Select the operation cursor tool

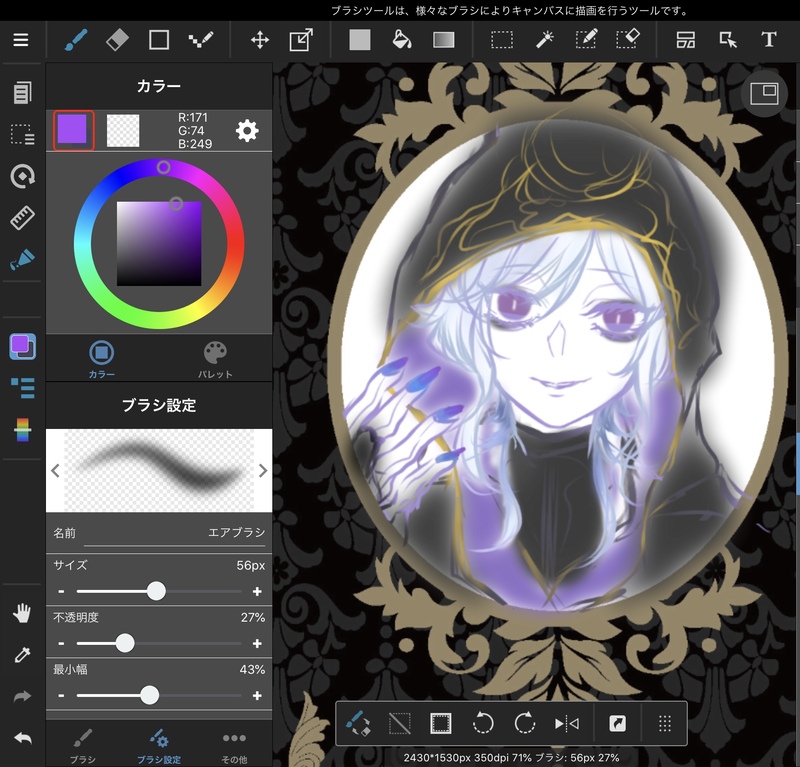tap(728, 40)
